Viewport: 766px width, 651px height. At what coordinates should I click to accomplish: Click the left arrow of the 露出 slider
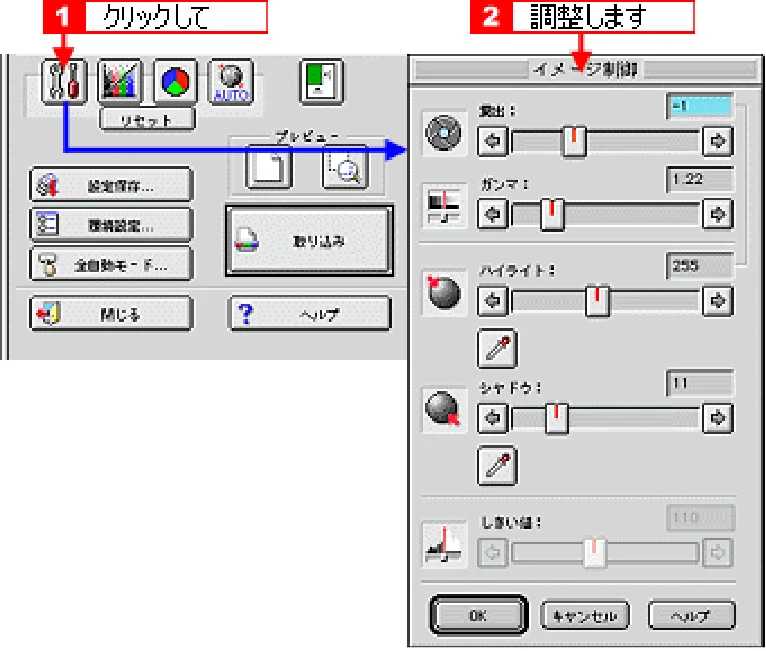coord(492,141)
